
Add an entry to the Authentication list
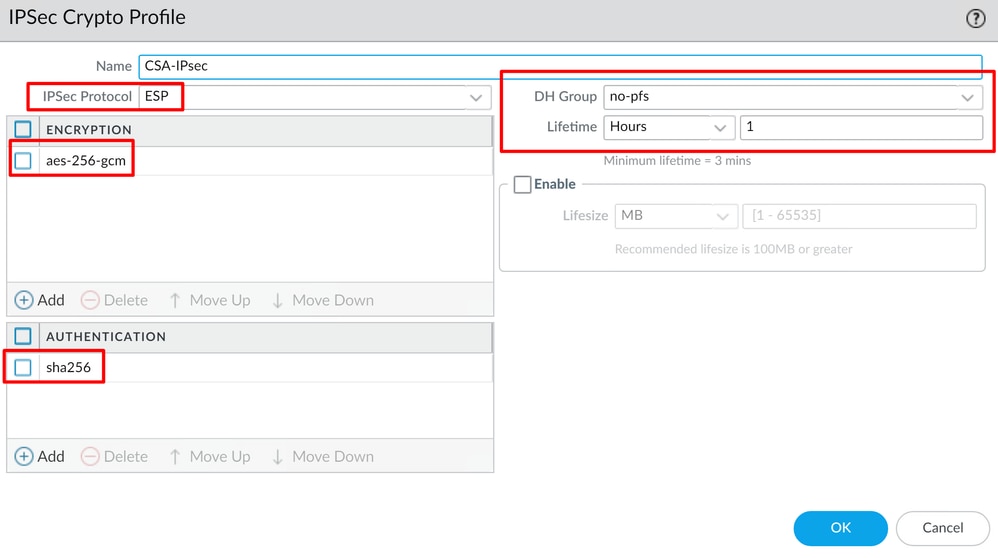[x=39, y=456]
